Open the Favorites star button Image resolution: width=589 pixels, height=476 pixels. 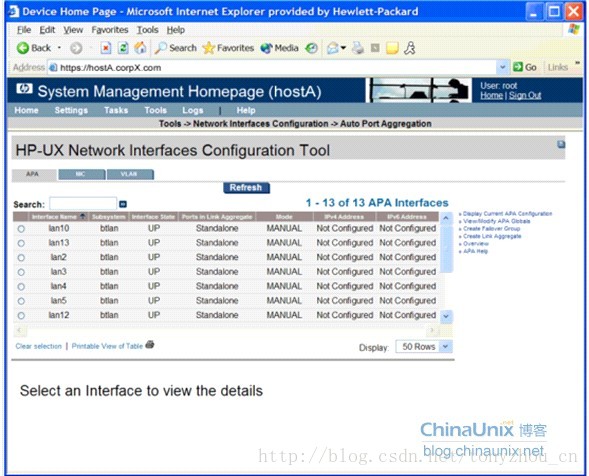pyautogui.click(x=228, y=48)
